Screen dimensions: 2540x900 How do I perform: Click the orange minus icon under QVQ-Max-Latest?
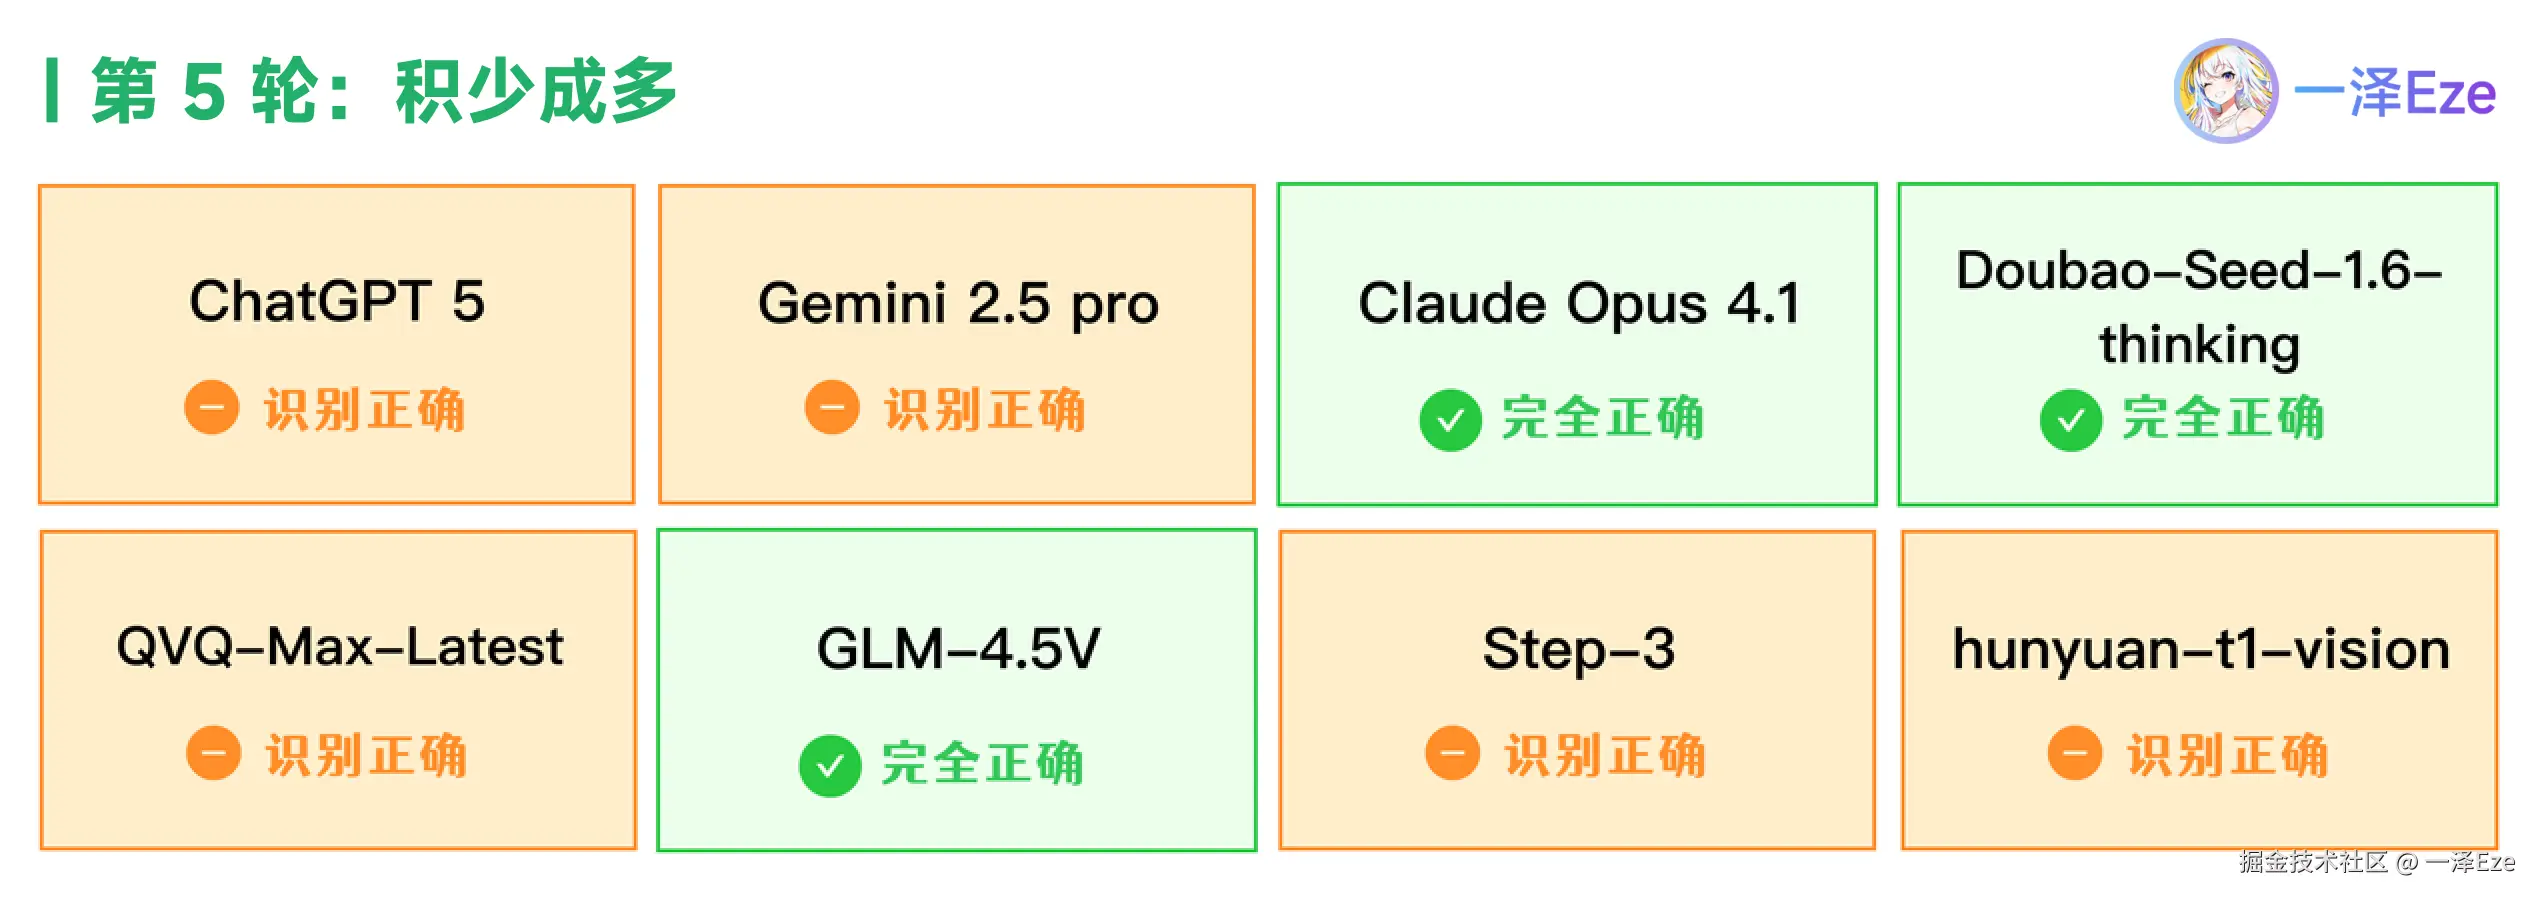[214, 753]
